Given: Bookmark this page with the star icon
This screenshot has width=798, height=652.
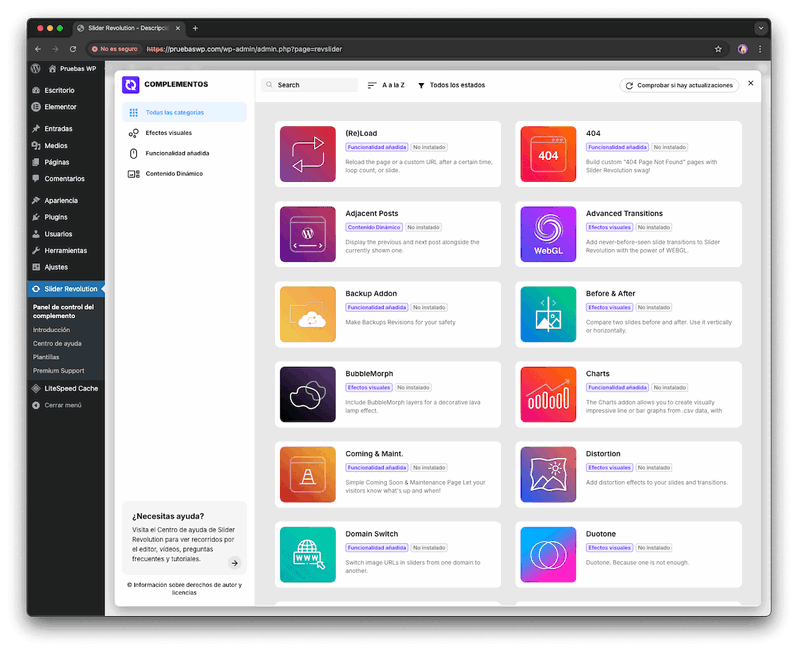Looking at the screenshot, I should 718,49.
